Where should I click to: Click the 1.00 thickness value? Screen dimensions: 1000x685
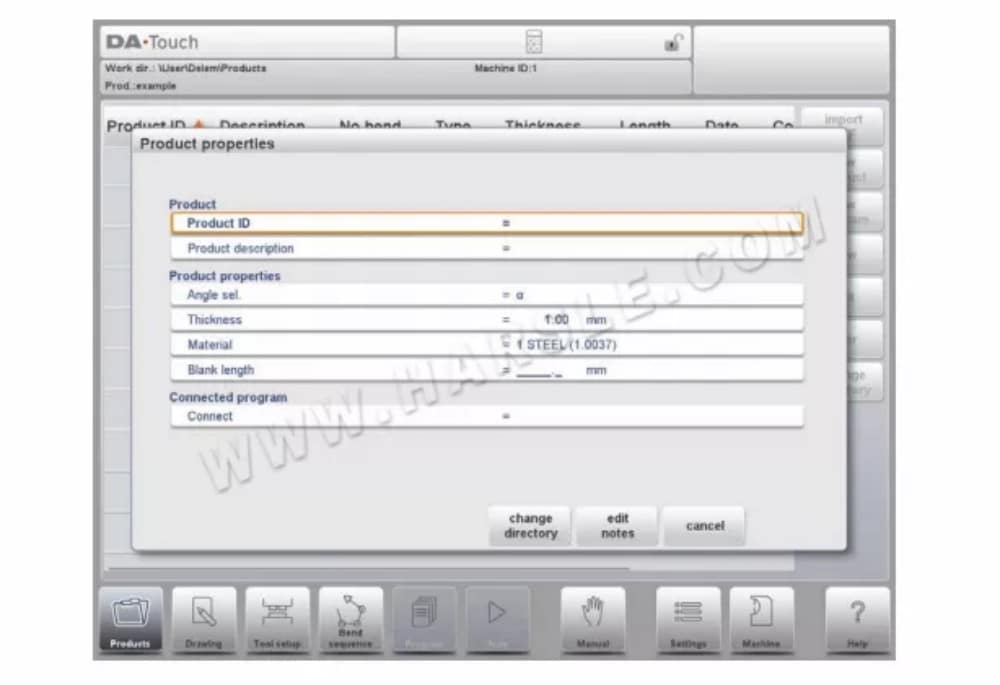[x=556, y=320]
